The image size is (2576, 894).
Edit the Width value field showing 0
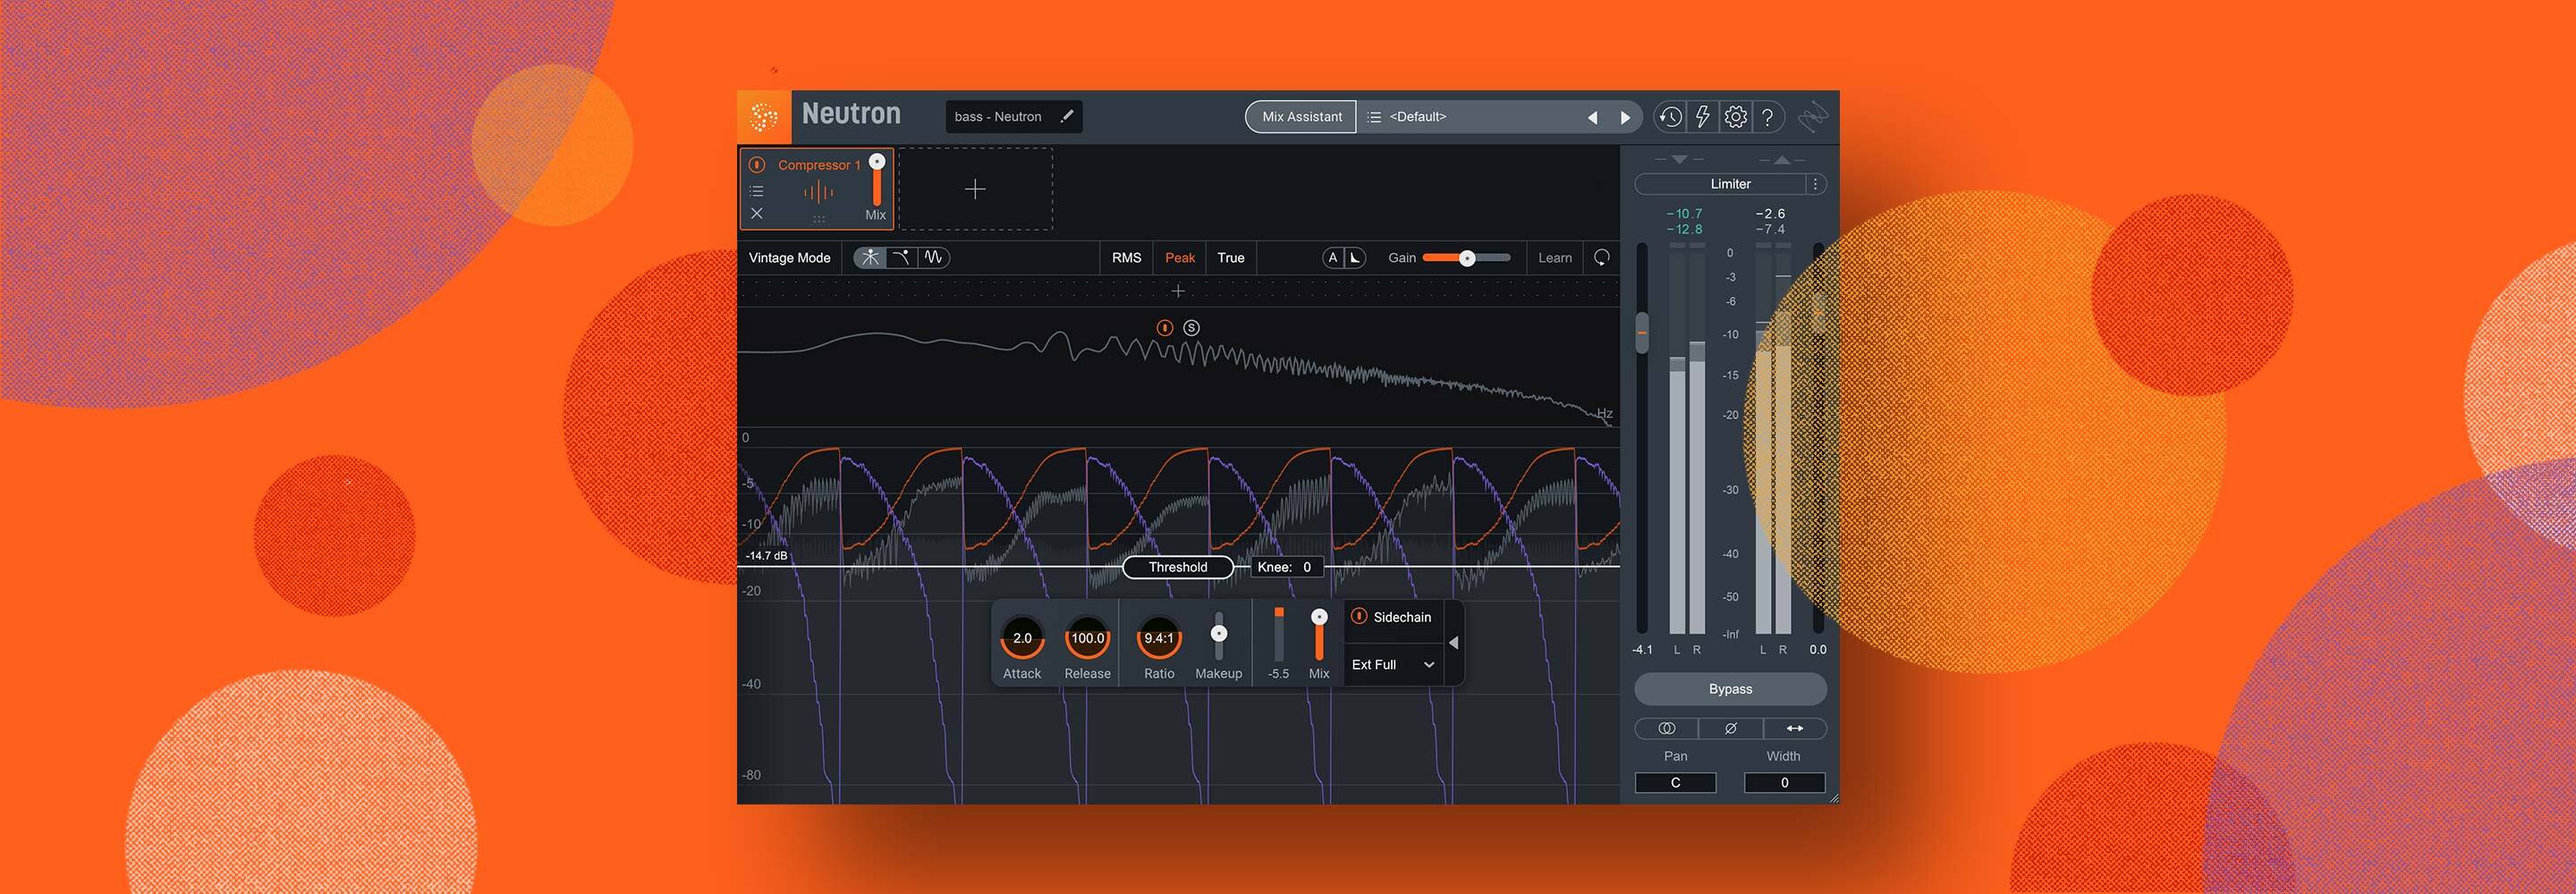(x=1784, y=783)
